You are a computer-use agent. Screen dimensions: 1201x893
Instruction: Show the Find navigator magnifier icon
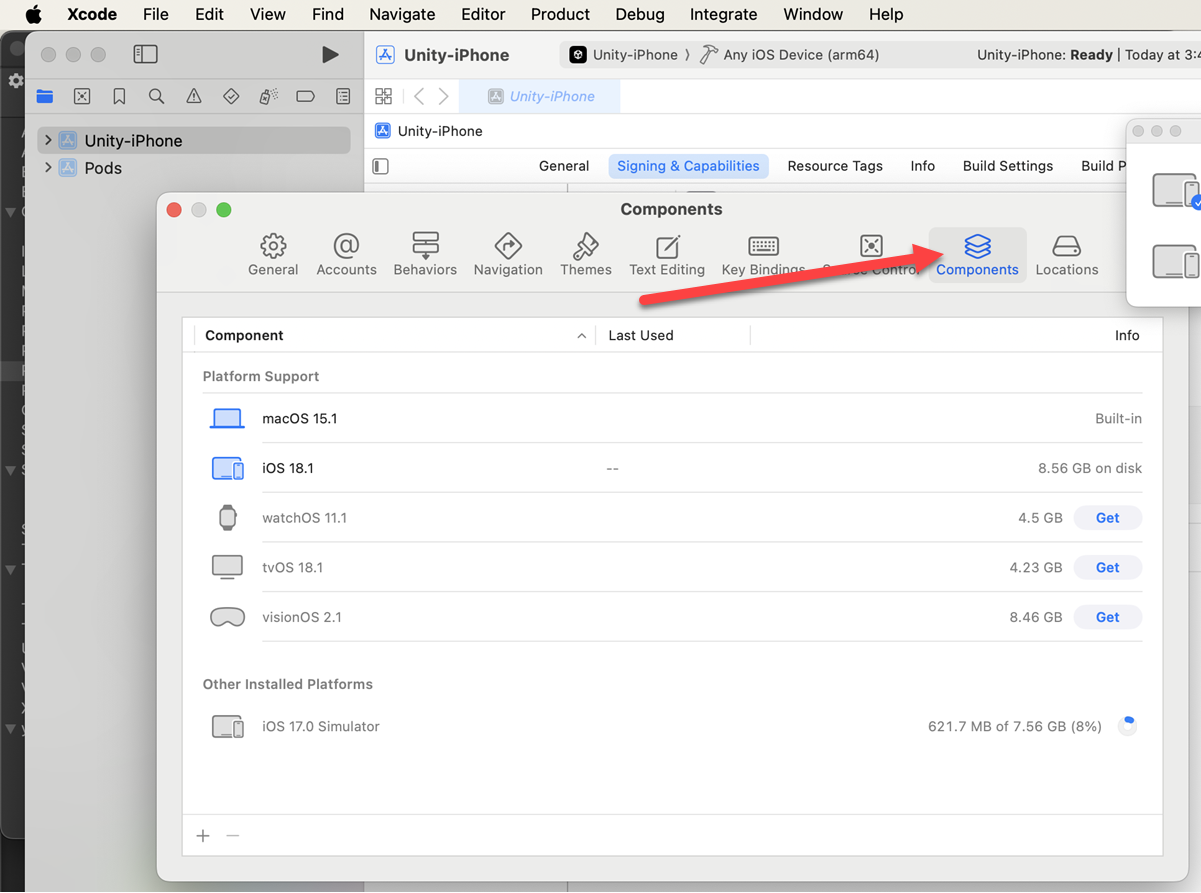coord(156,96)
